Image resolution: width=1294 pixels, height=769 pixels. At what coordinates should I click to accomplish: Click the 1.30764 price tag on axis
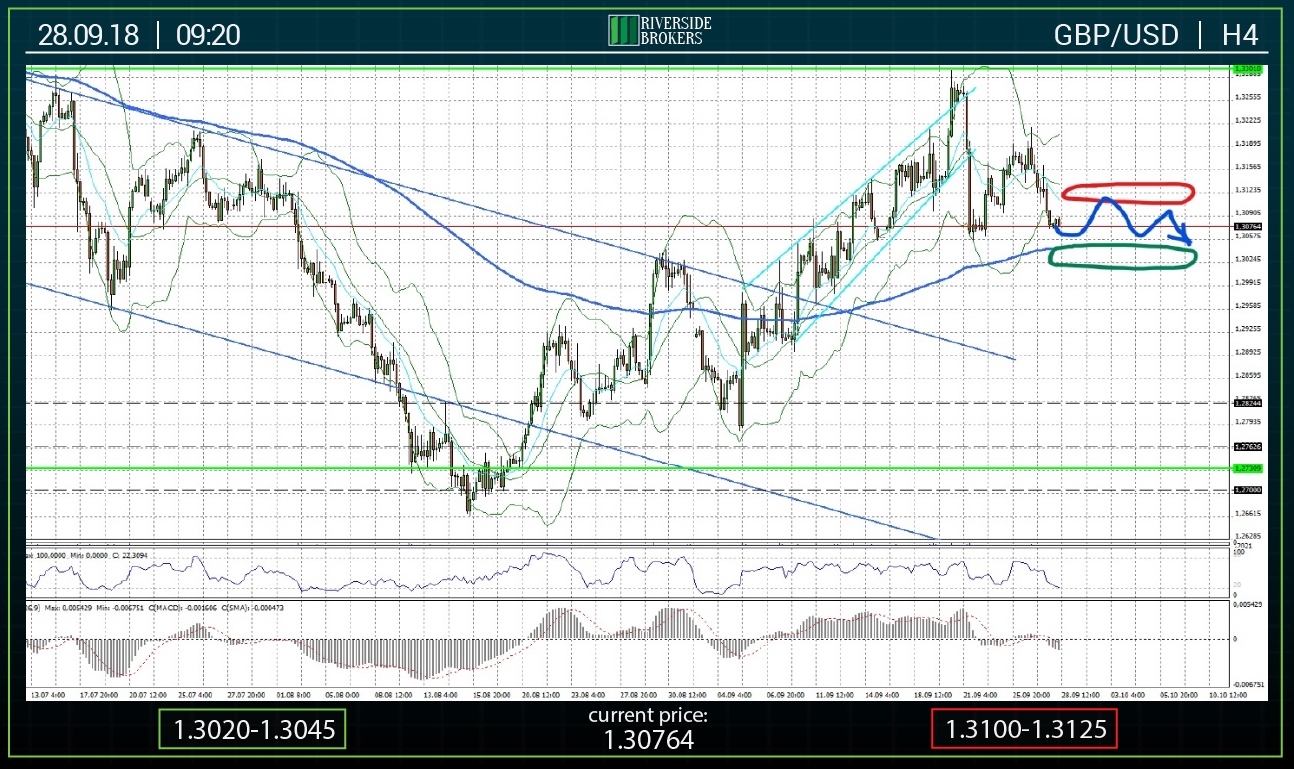click(1248, 227)
